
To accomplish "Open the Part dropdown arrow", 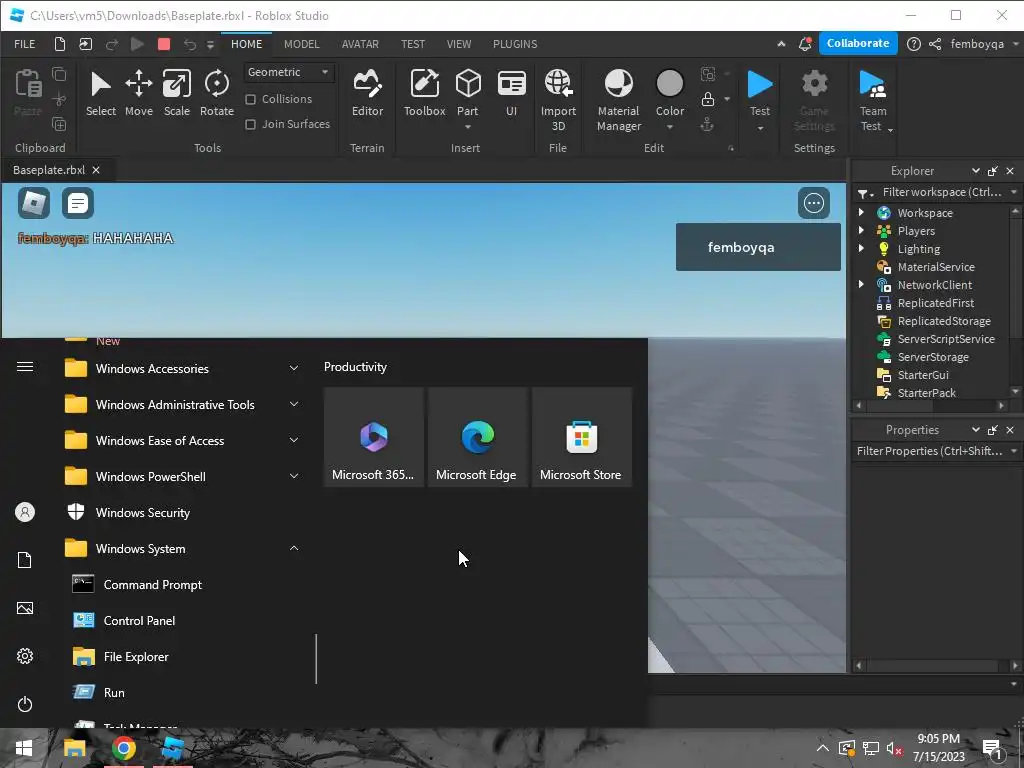I will (468, 127).
